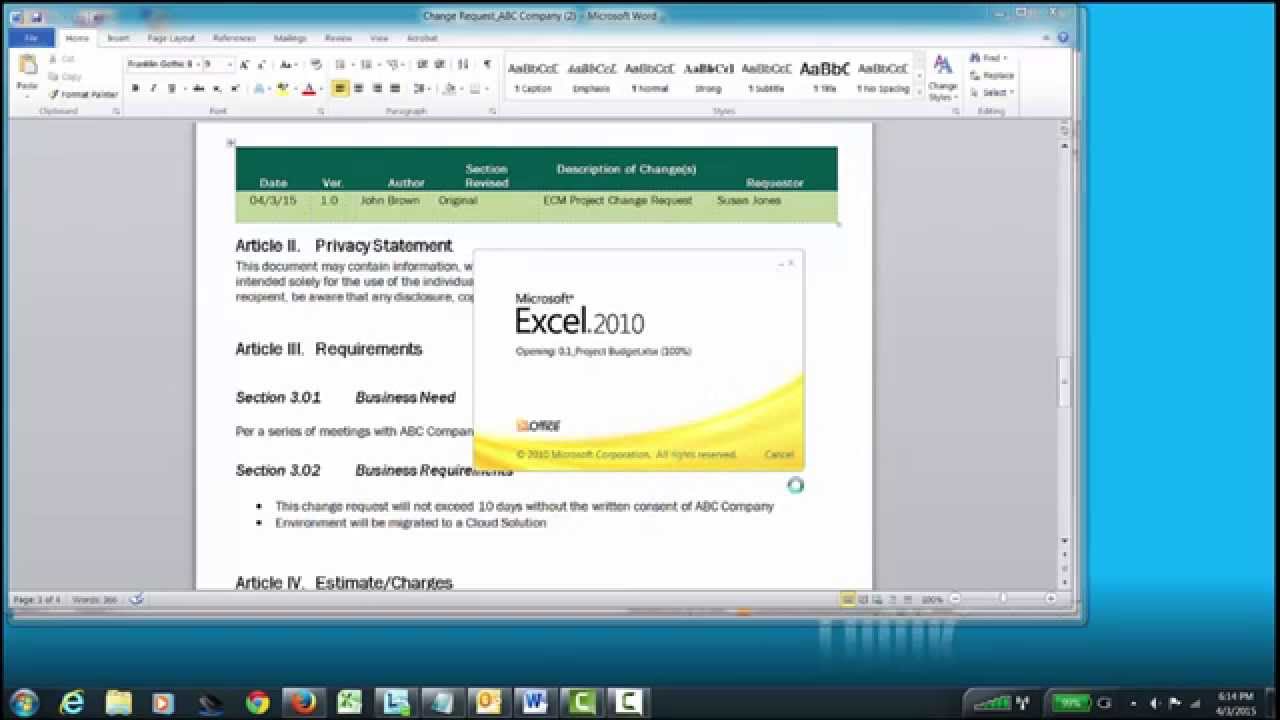Click Word count in status bar

(x=97, y=600)
